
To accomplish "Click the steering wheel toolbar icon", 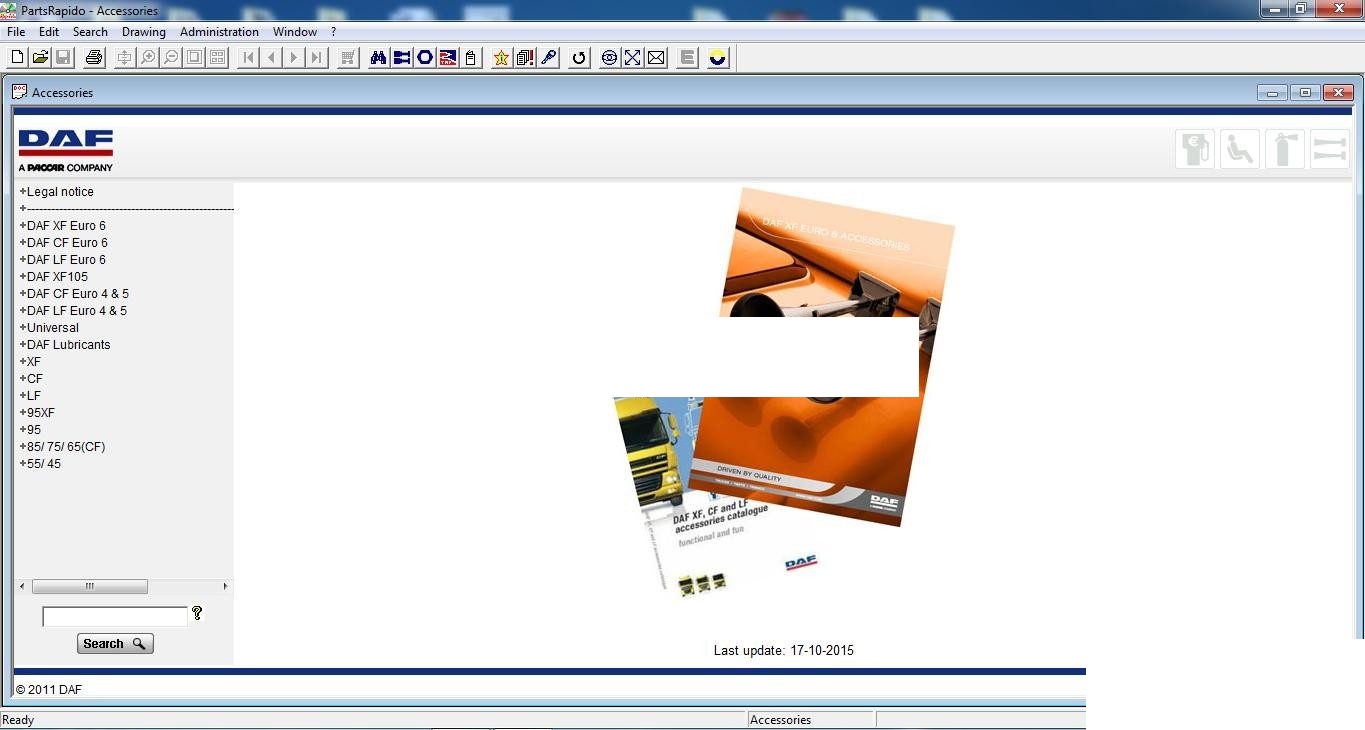I will coord(609,58).
